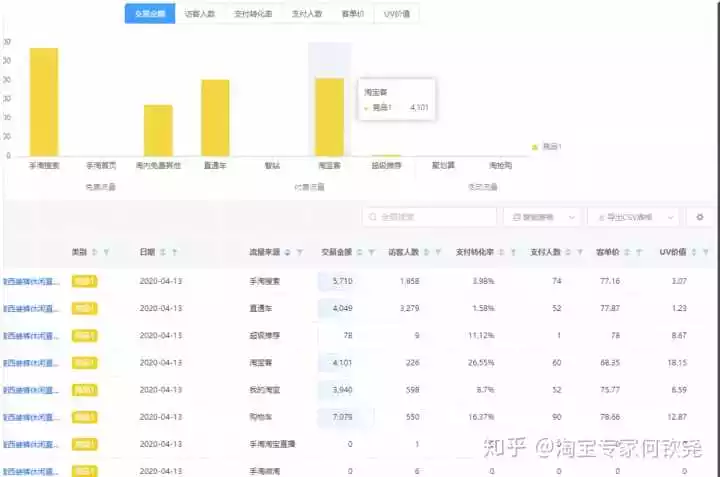Image resolution: width=720 pixels, height=477 pixels.
Task: Sort the 支付转化率 table column
Action: pos(501,252)
